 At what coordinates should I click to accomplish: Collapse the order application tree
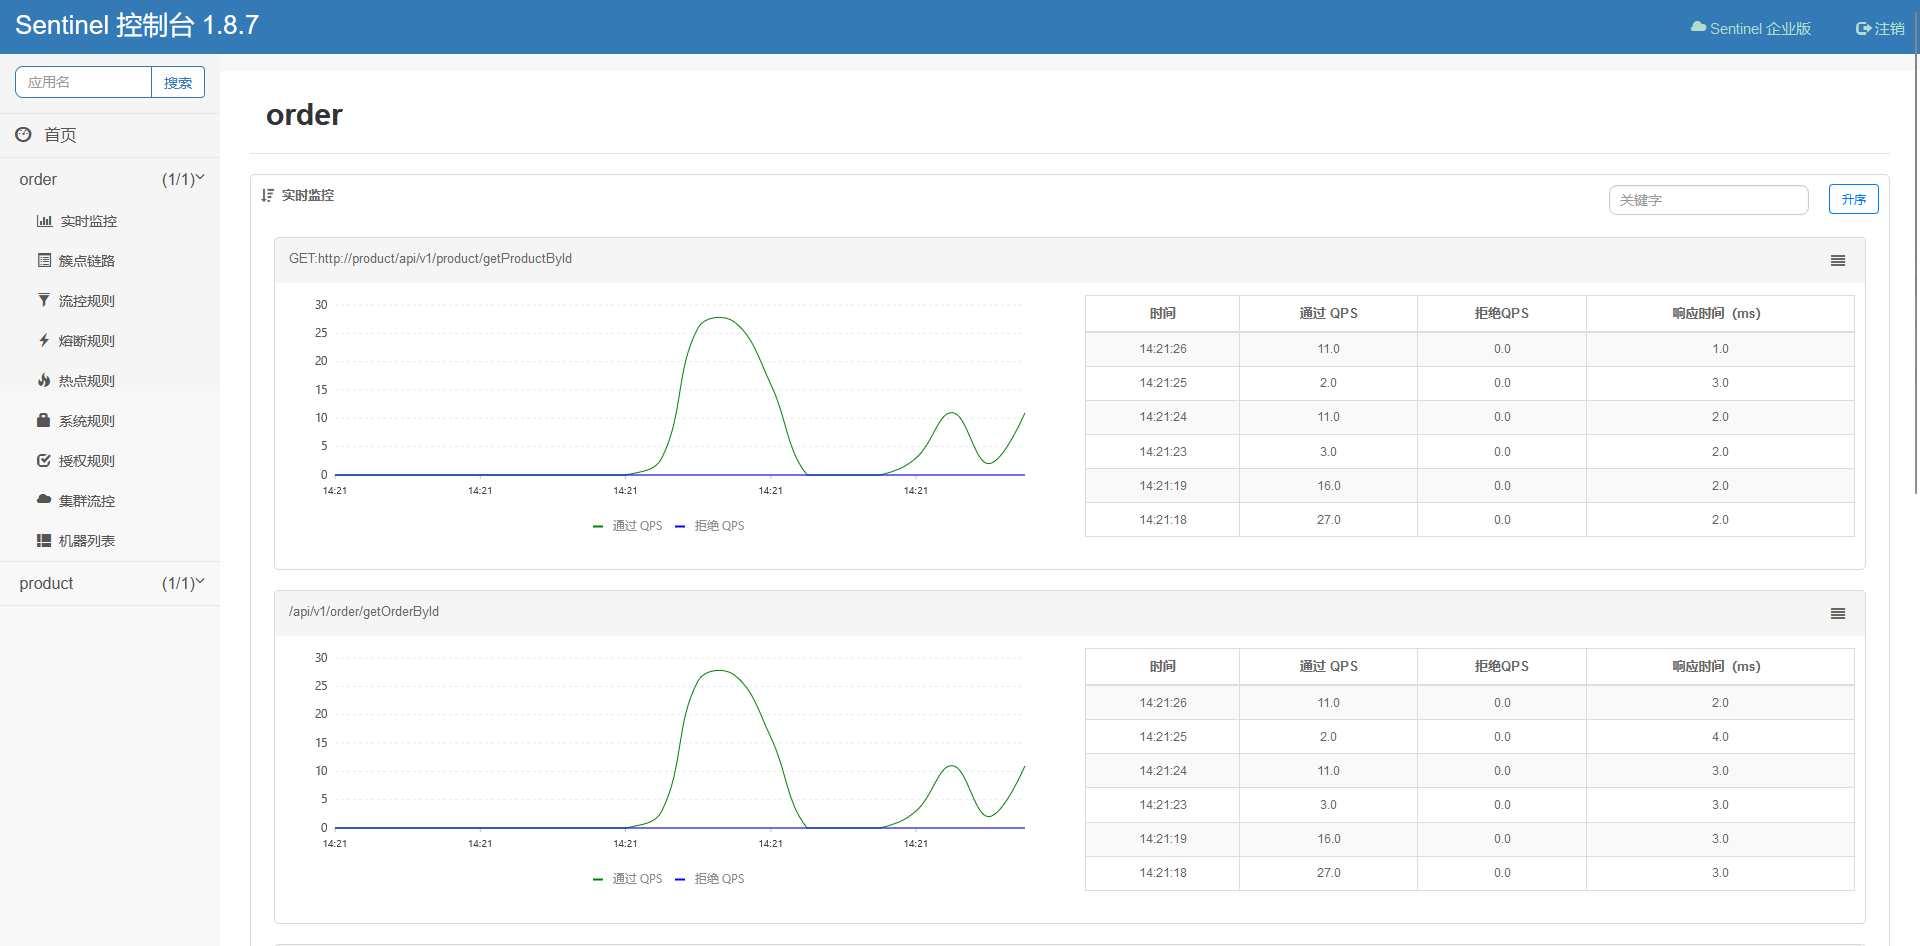(x=110, y=180)
